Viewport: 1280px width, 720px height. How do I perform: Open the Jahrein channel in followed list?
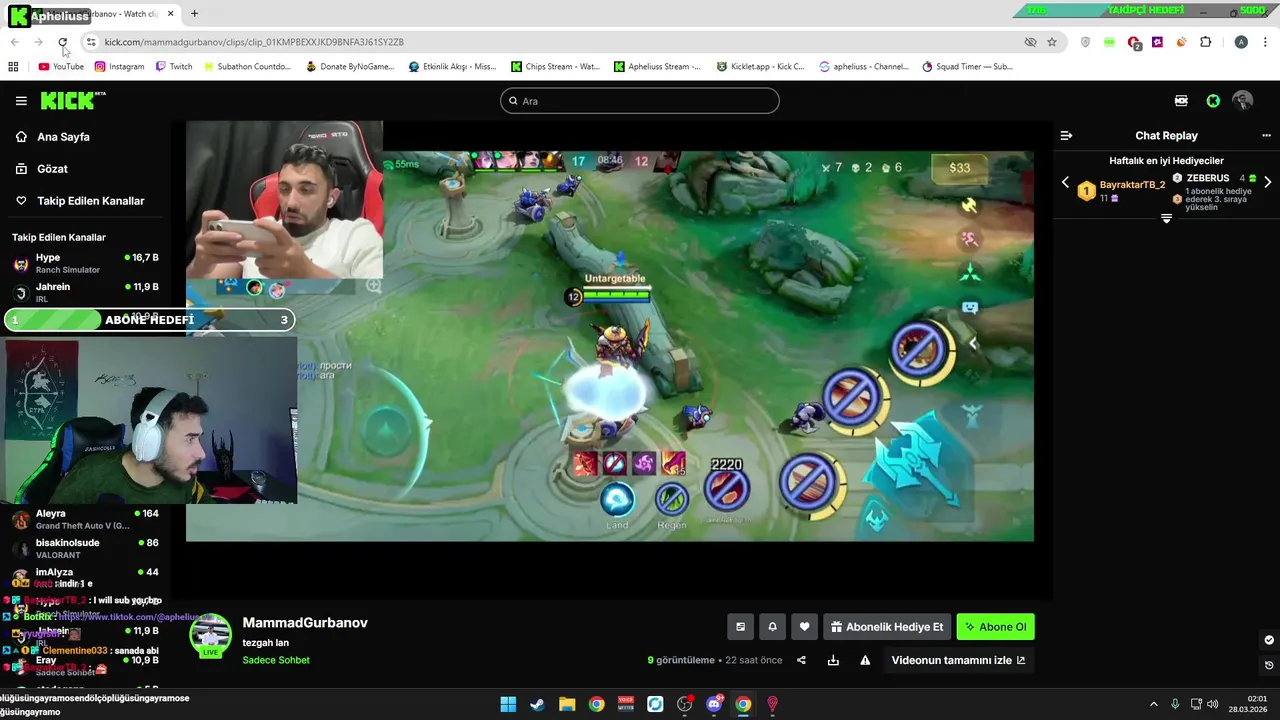point(85,292)
